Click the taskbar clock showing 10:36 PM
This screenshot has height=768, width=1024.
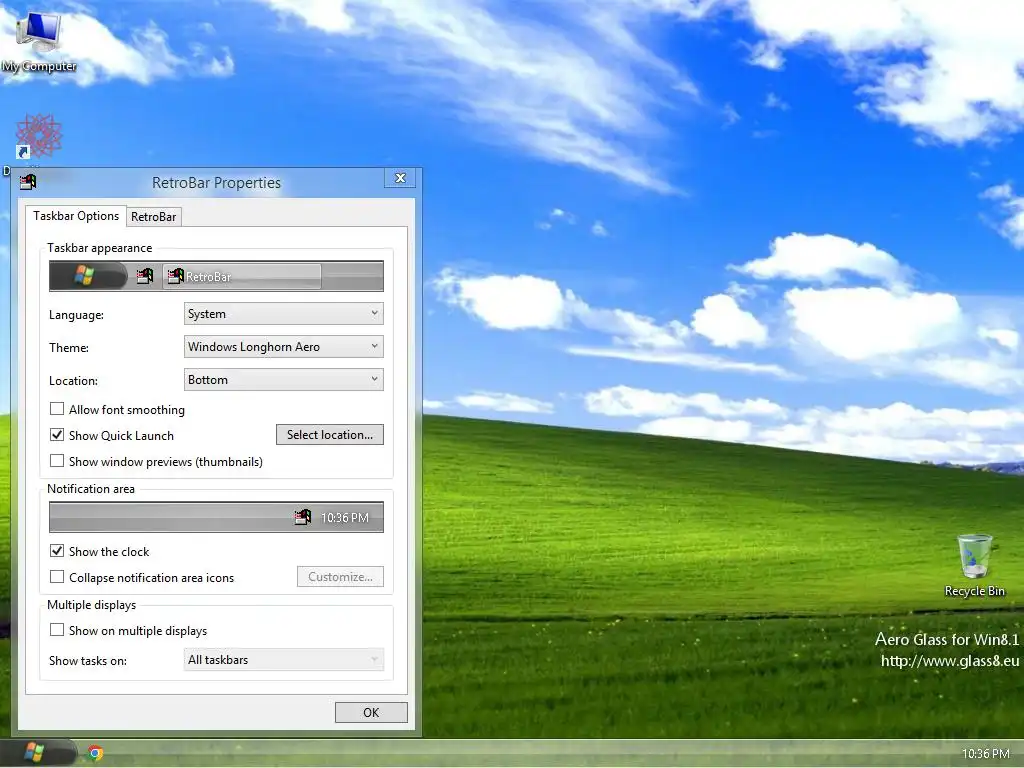pyautogui.click(x=985, y=754)
